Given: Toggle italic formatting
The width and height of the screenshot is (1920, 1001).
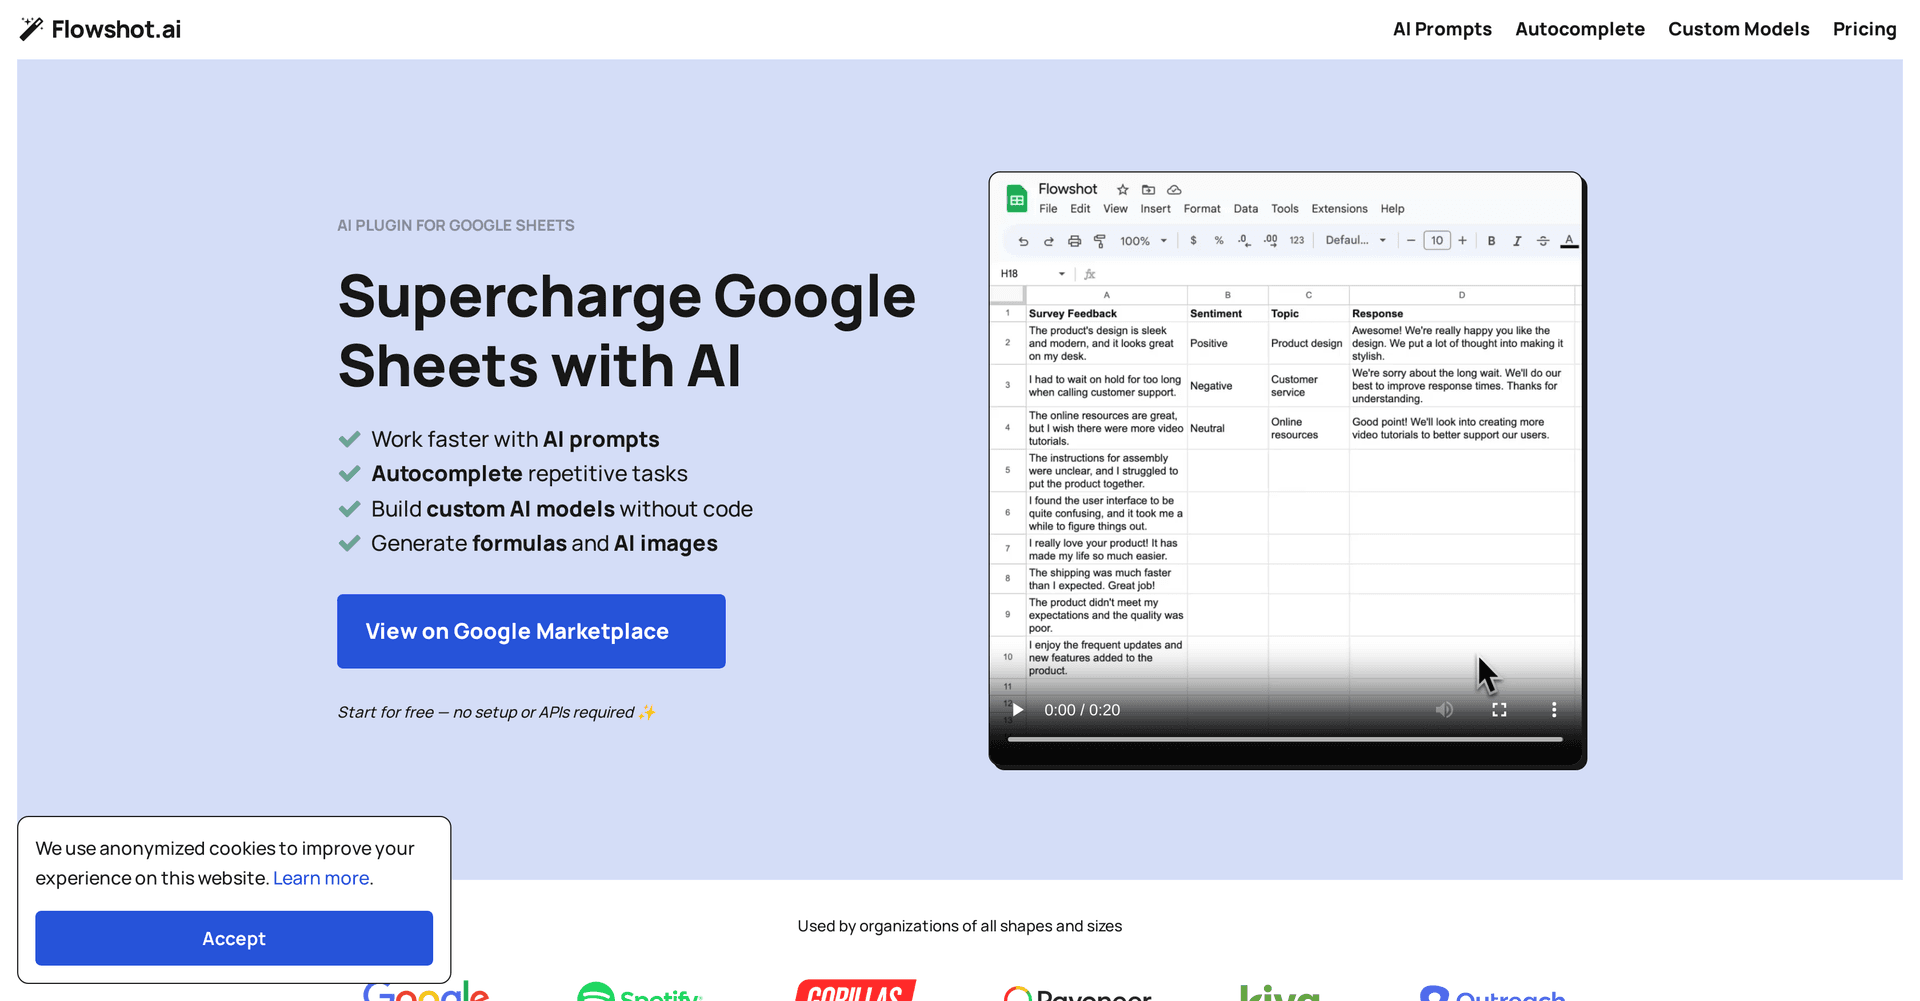Looking at the screenshot, I should coord(1517,241).
